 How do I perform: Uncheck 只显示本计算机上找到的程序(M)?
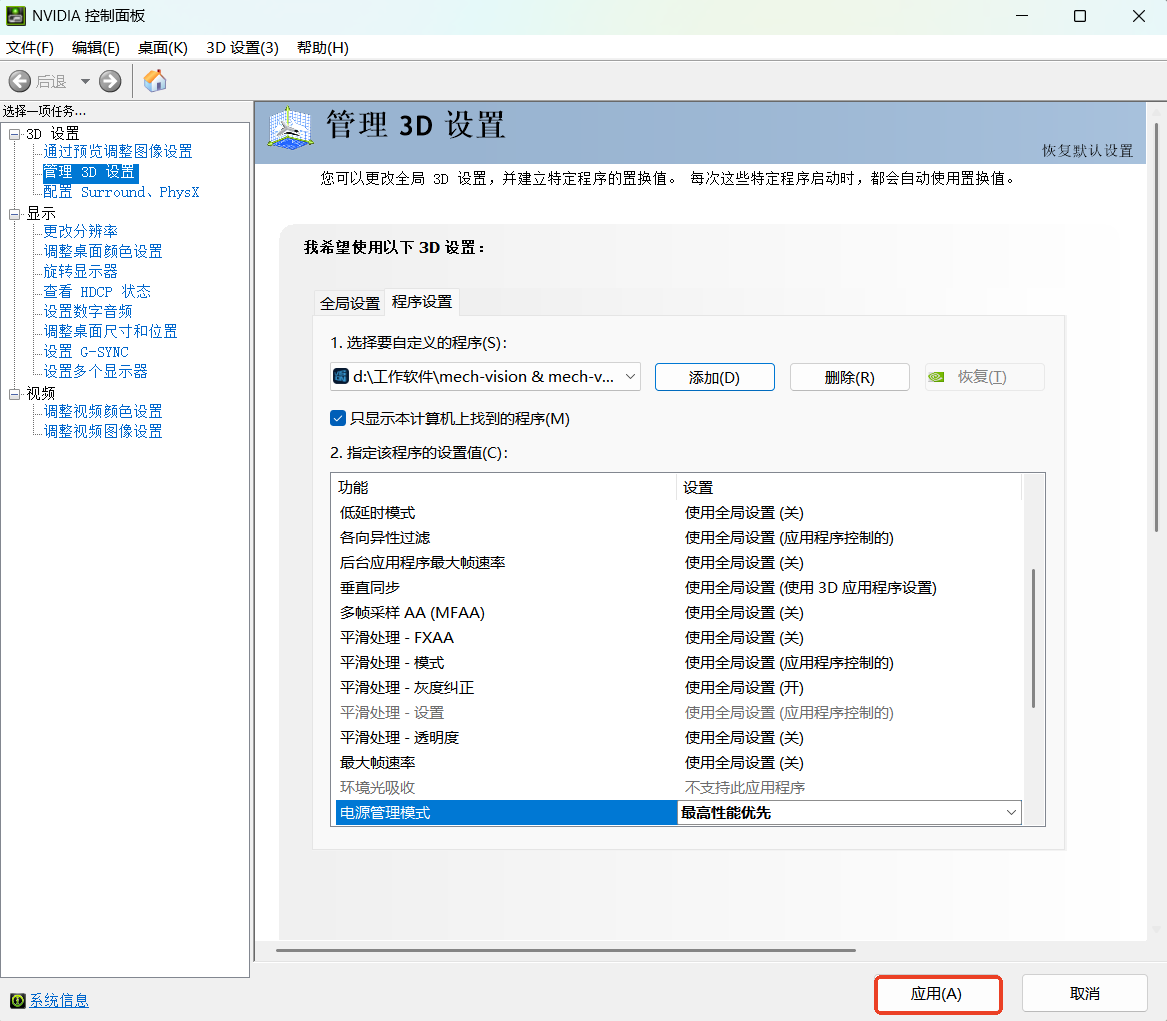tap(339, 419)
